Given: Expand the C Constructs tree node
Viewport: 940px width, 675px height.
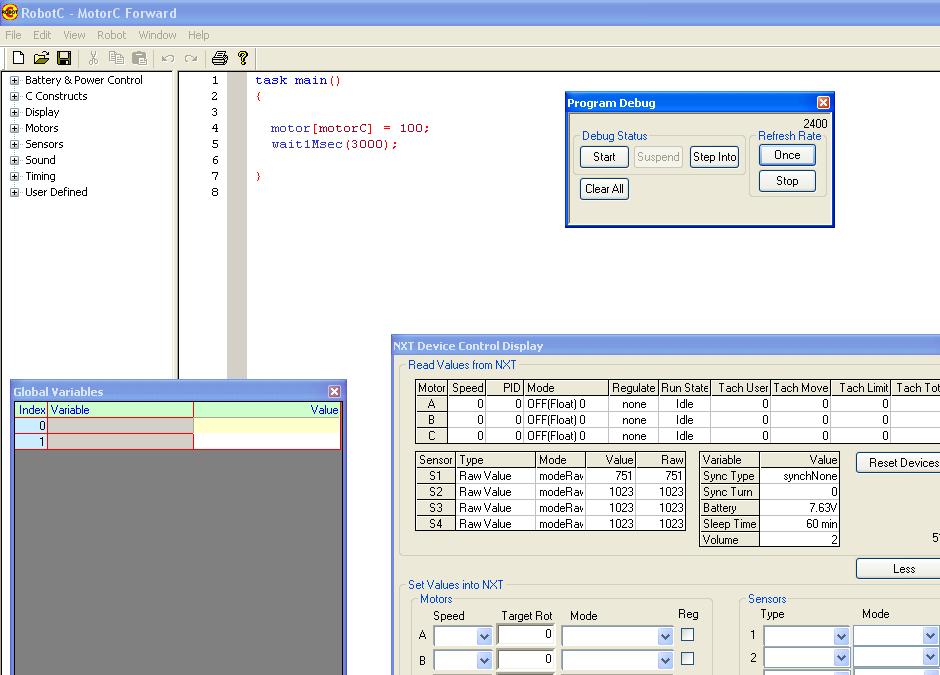Looking at the screenshot, I should tap(14, 96).
